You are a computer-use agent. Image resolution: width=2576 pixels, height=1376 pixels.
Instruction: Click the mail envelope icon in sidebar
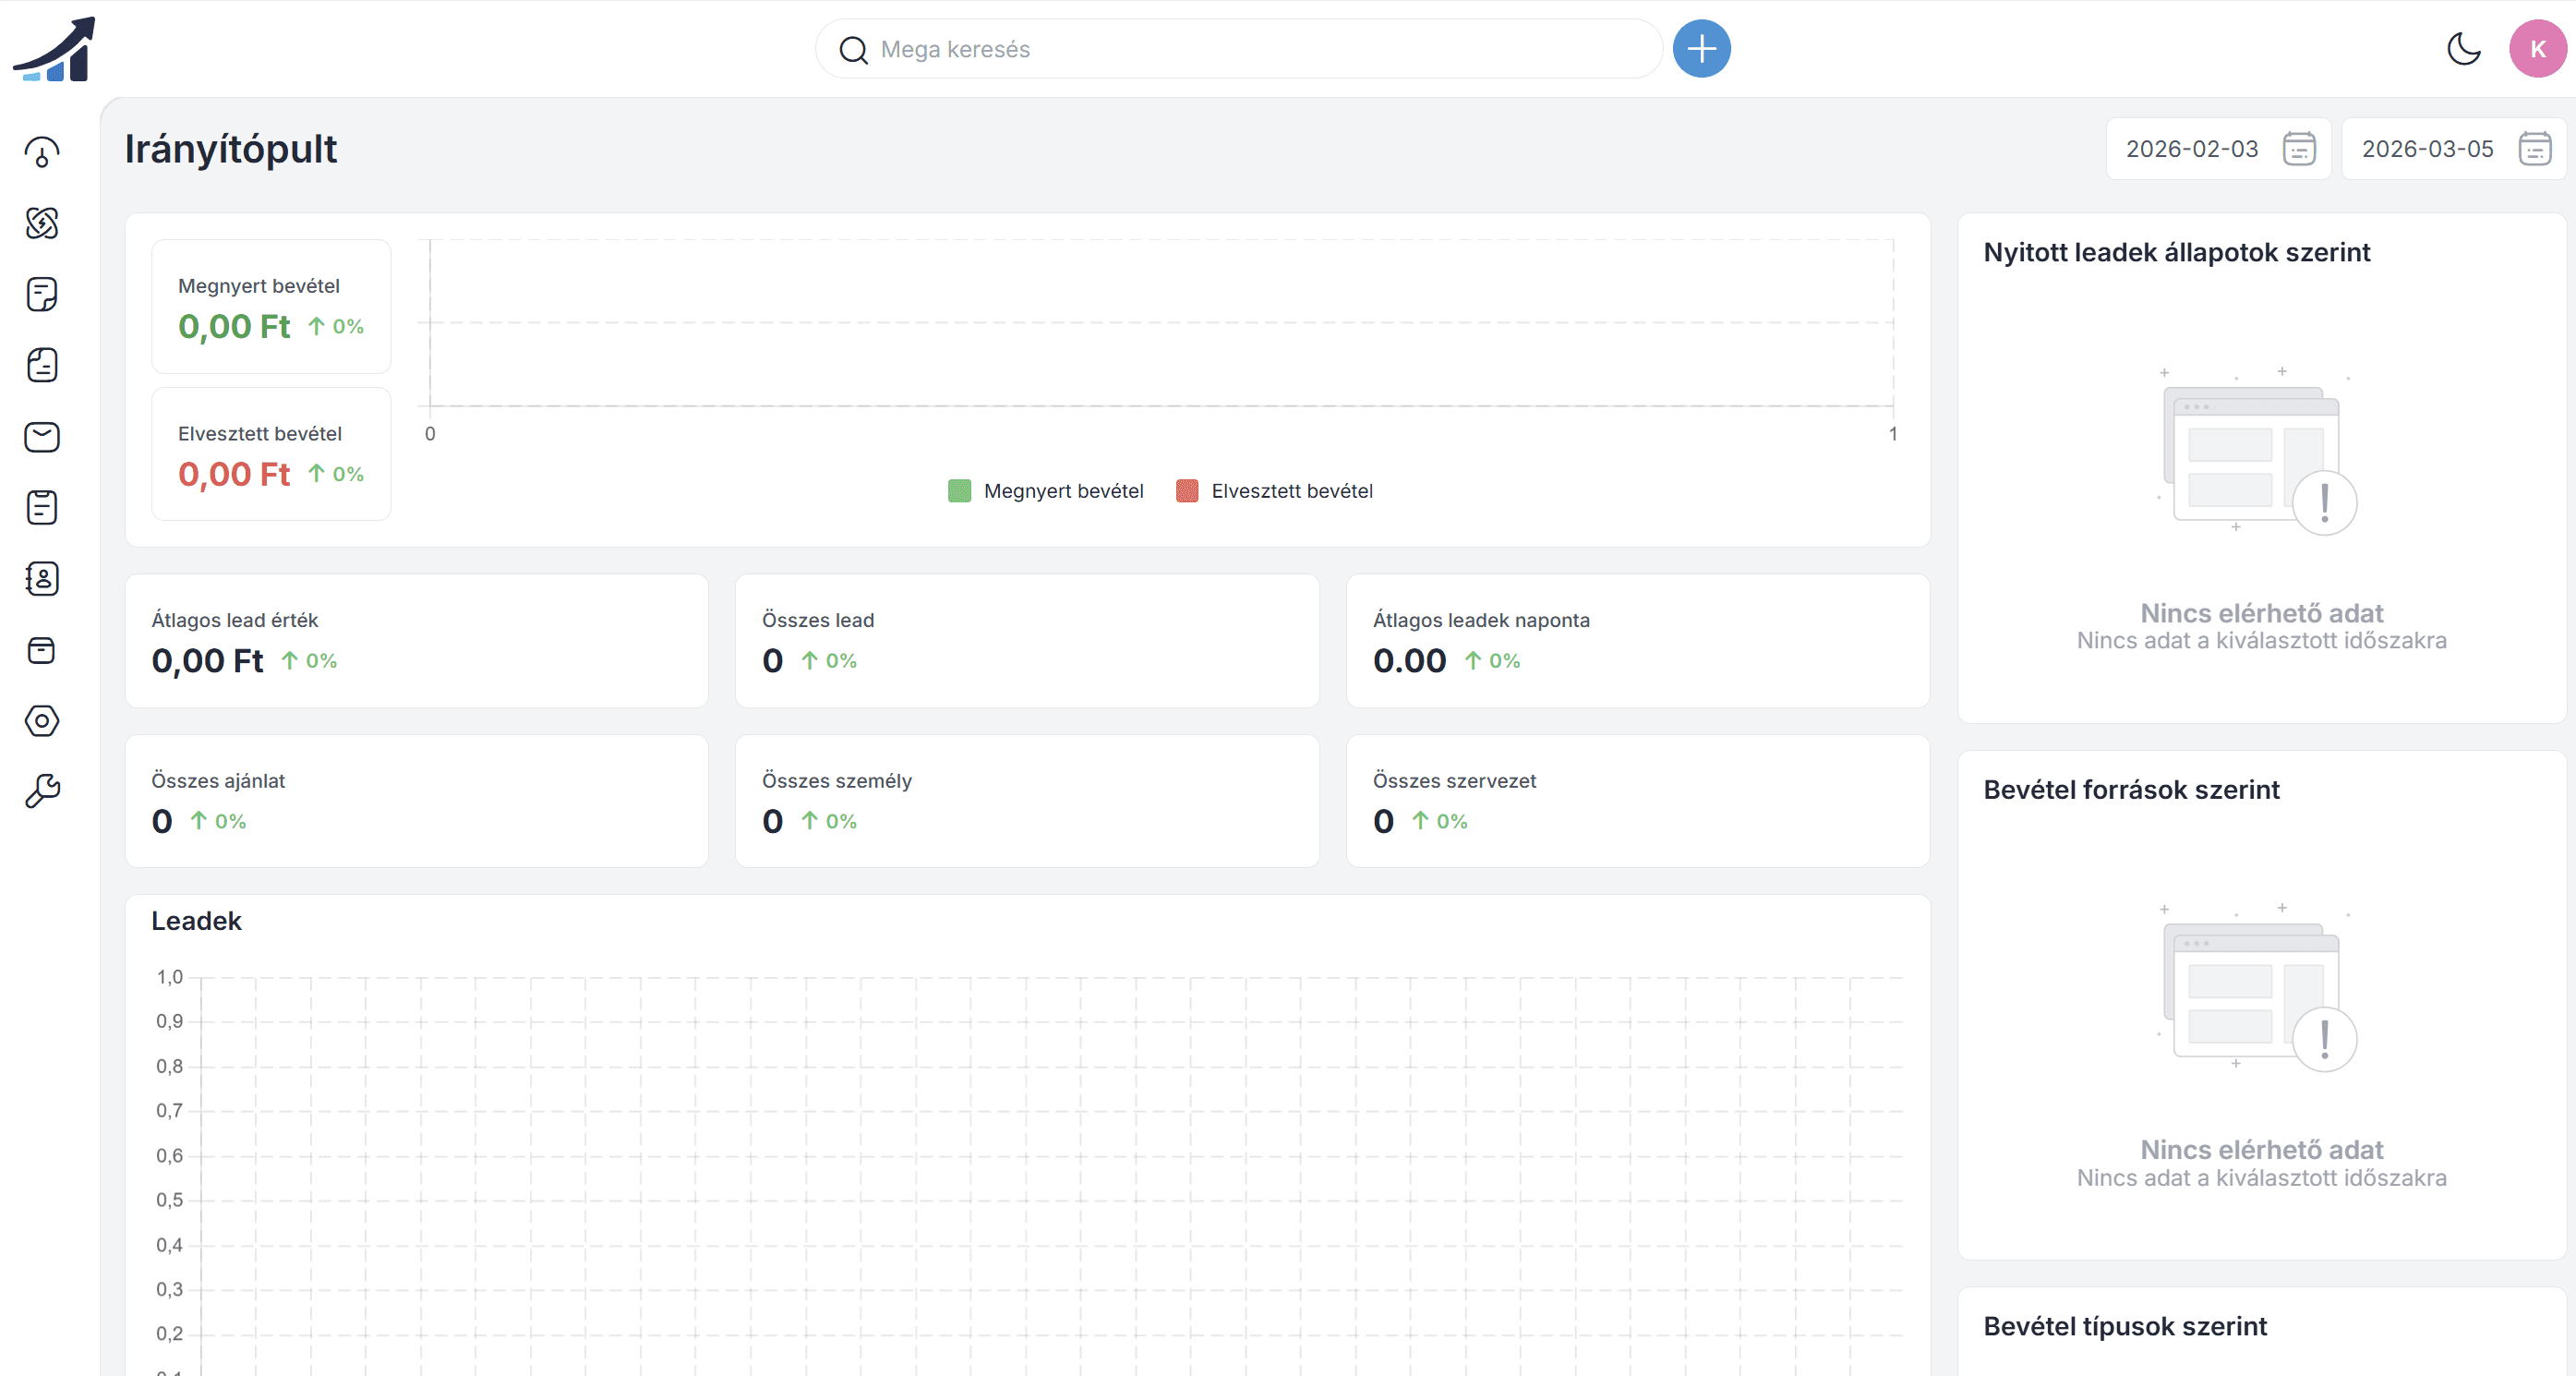coord(42,437)
